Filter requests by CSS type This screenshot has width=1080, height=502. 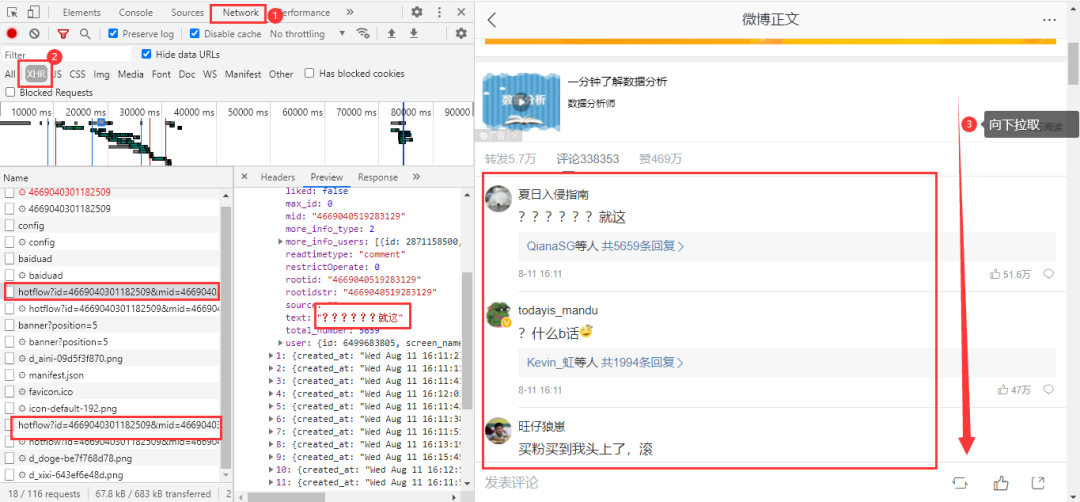point(77,74)
